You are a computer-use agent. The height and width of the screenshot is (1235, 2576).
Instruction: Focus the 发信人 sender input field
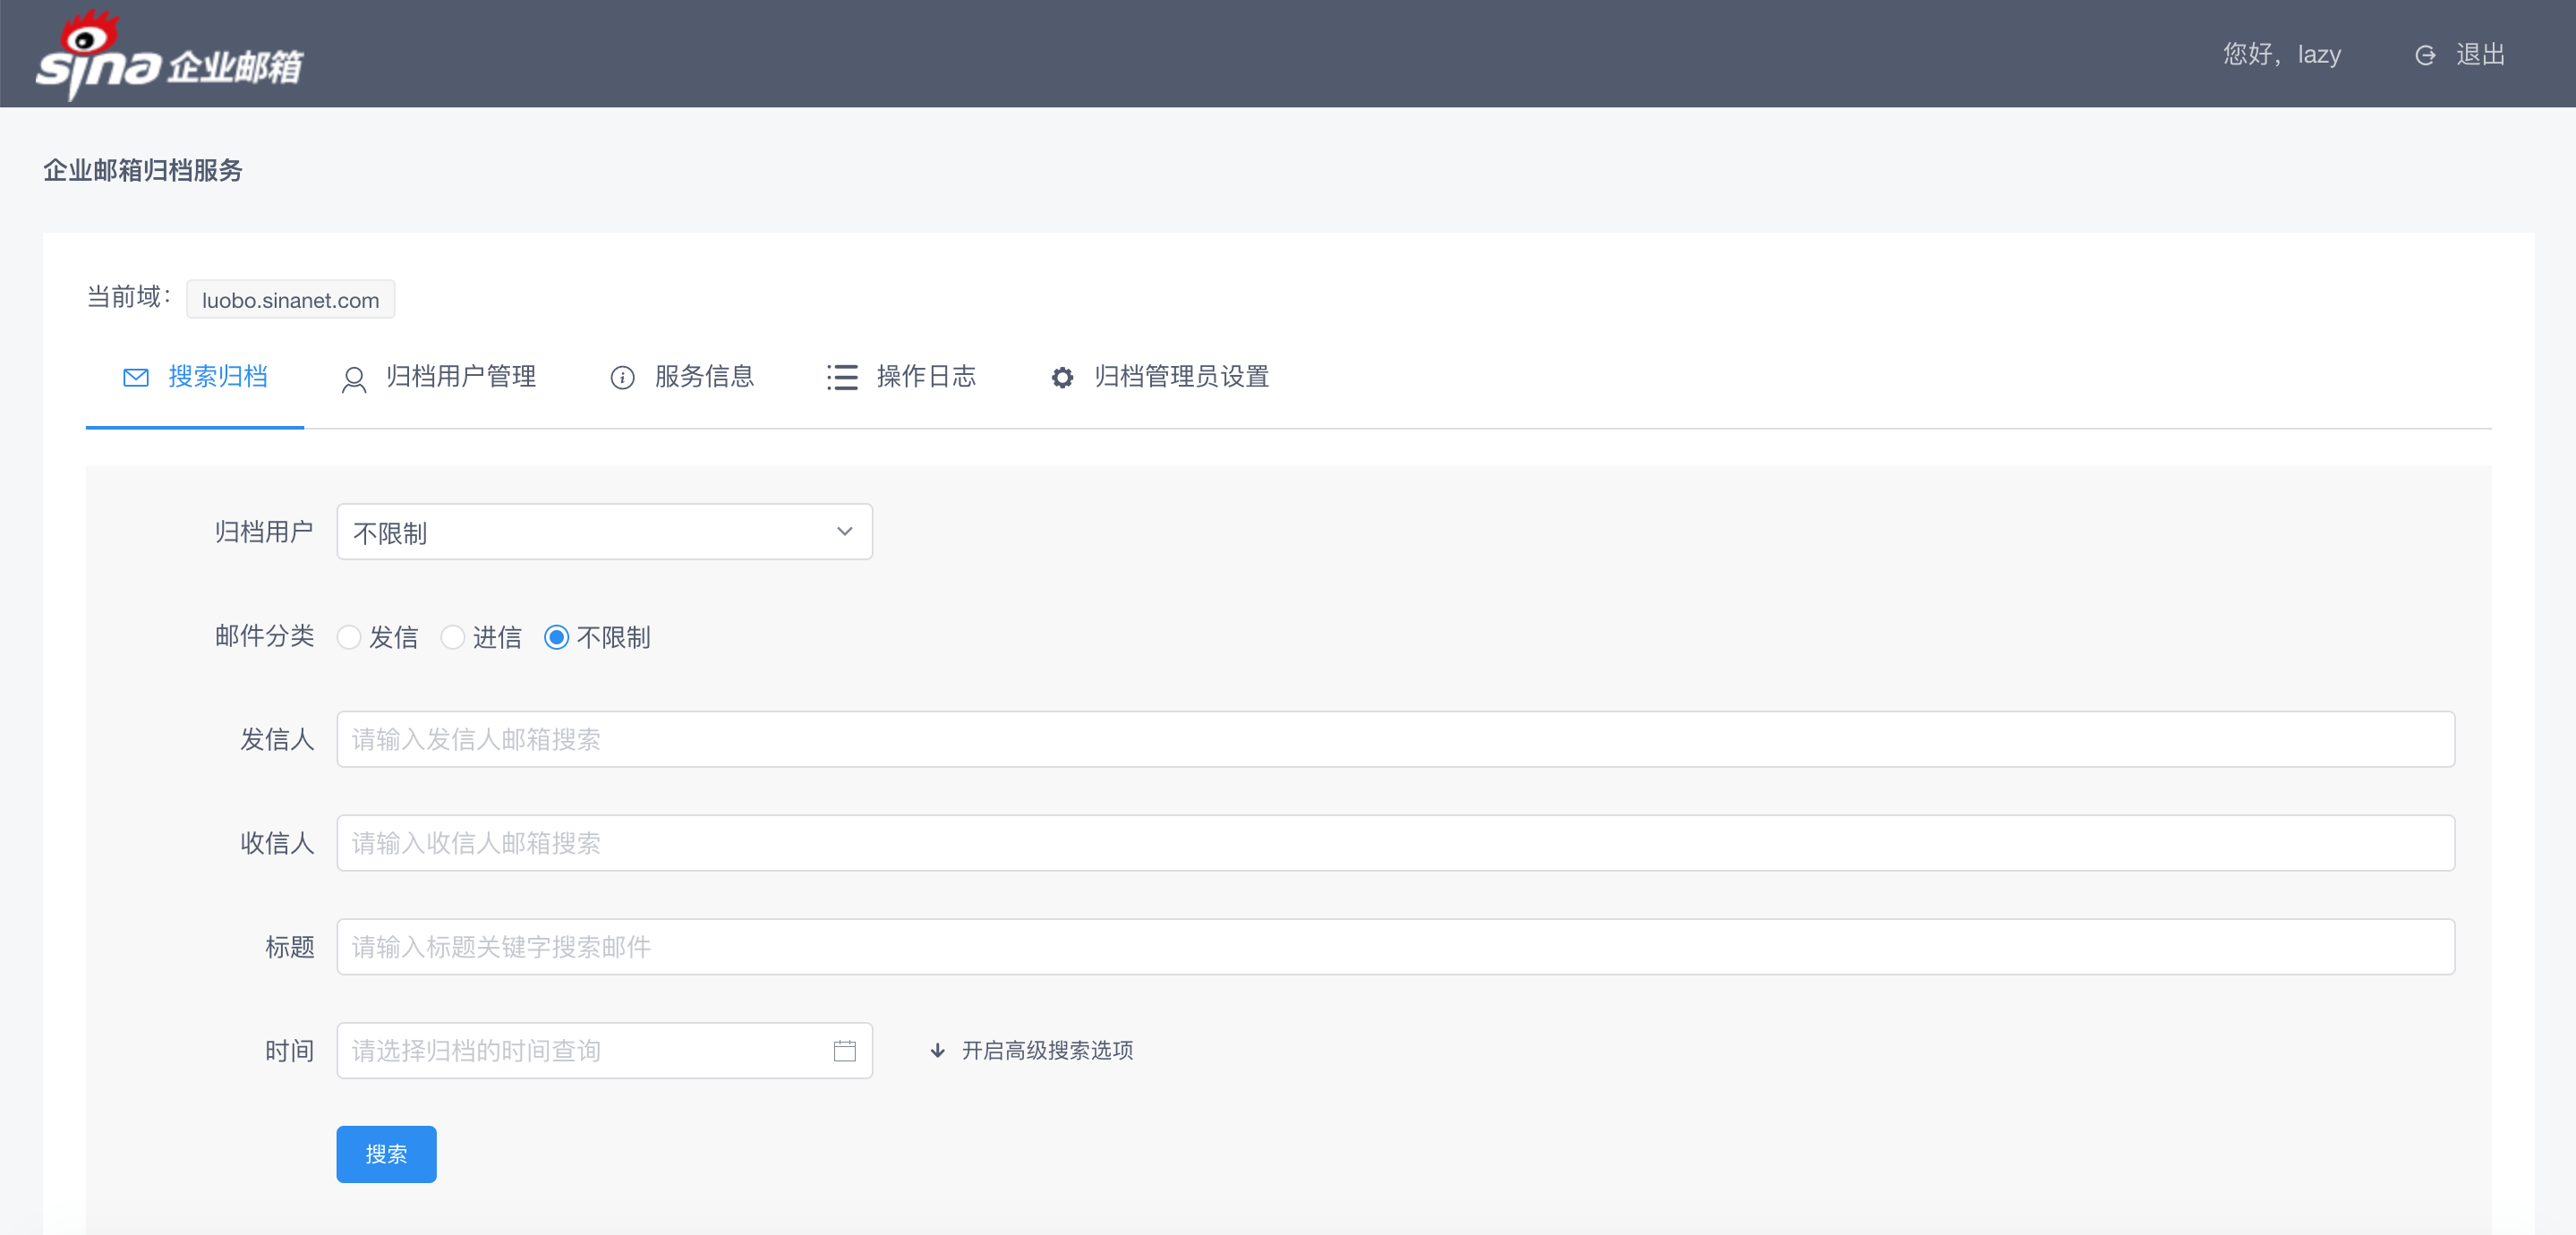click(1395, 739)
